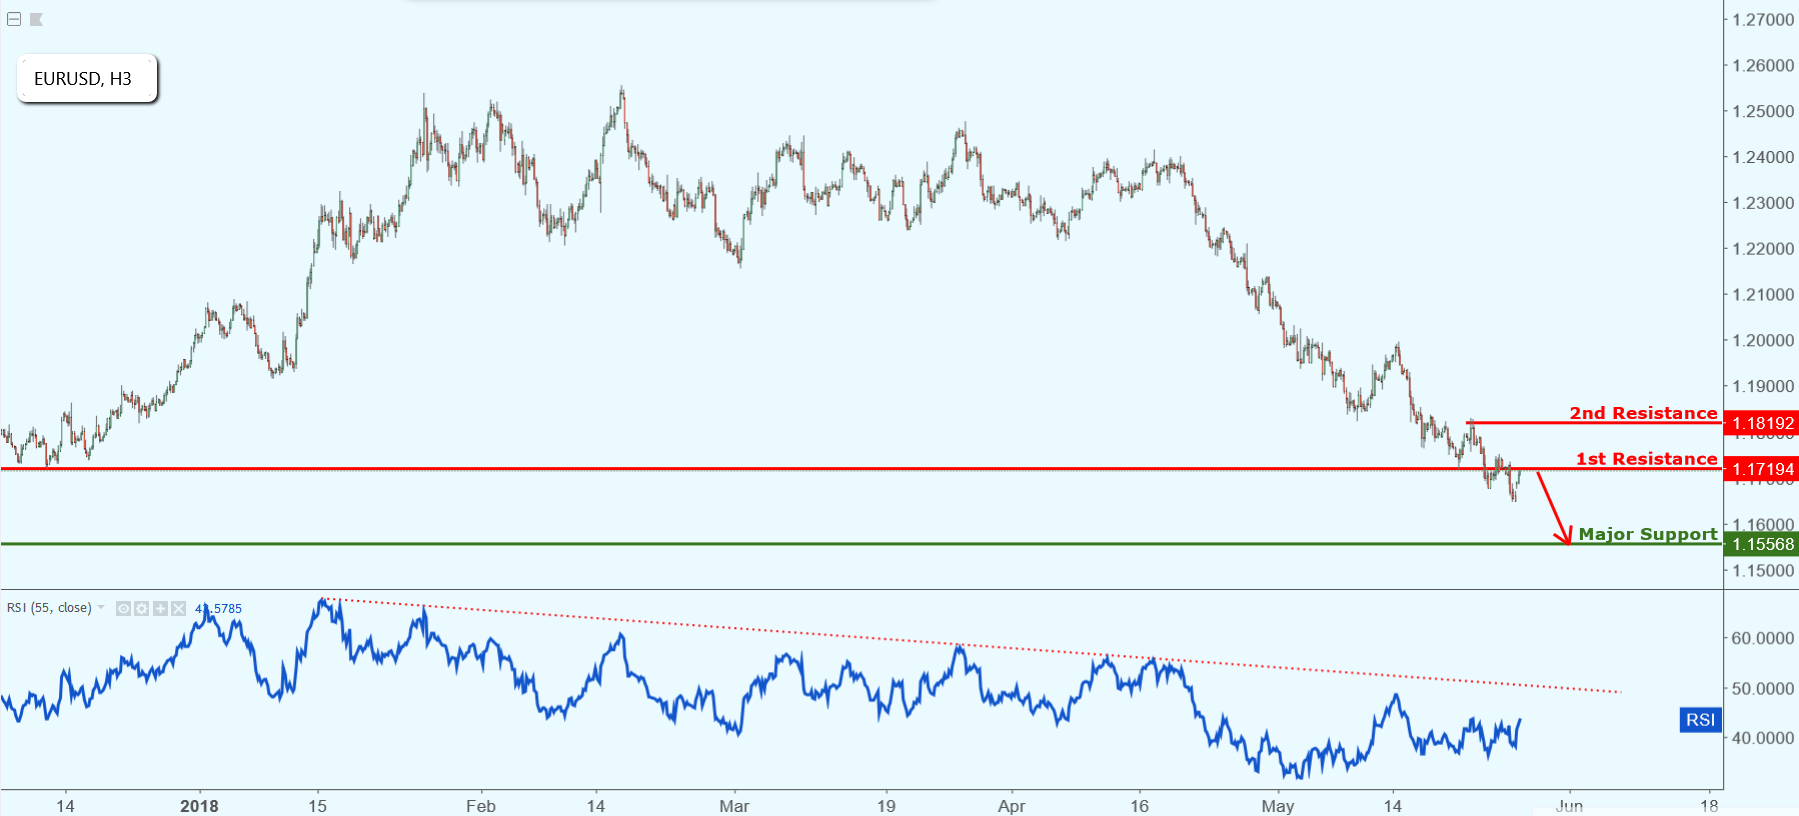This screenshot has height=816, width=1799.
Task: Click the 1.17194 red price tag
Action: 1761,469
